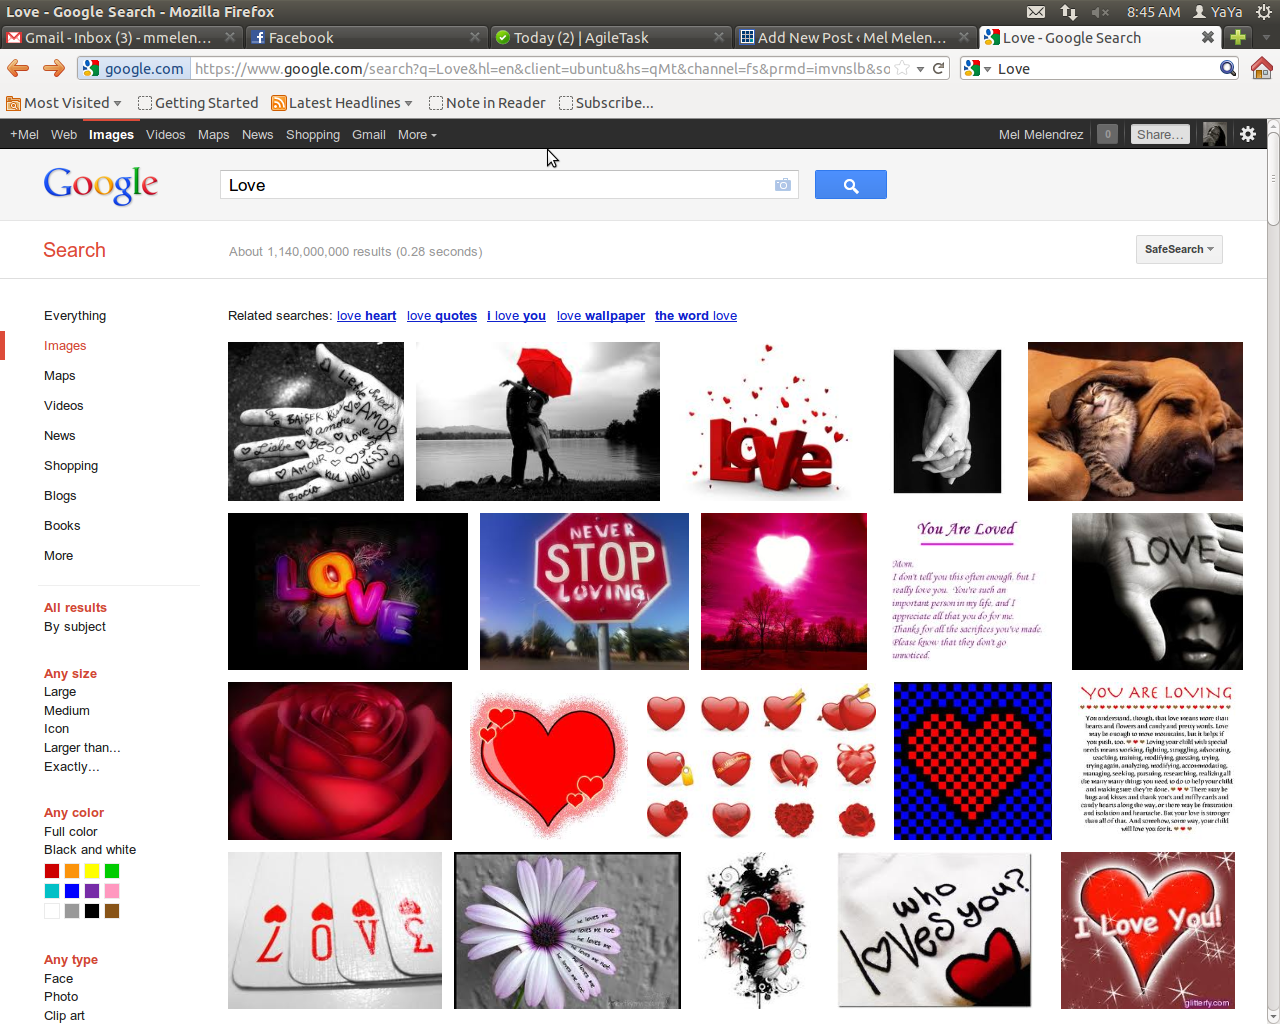Select Everything in the left sidebar

[75, 316]
